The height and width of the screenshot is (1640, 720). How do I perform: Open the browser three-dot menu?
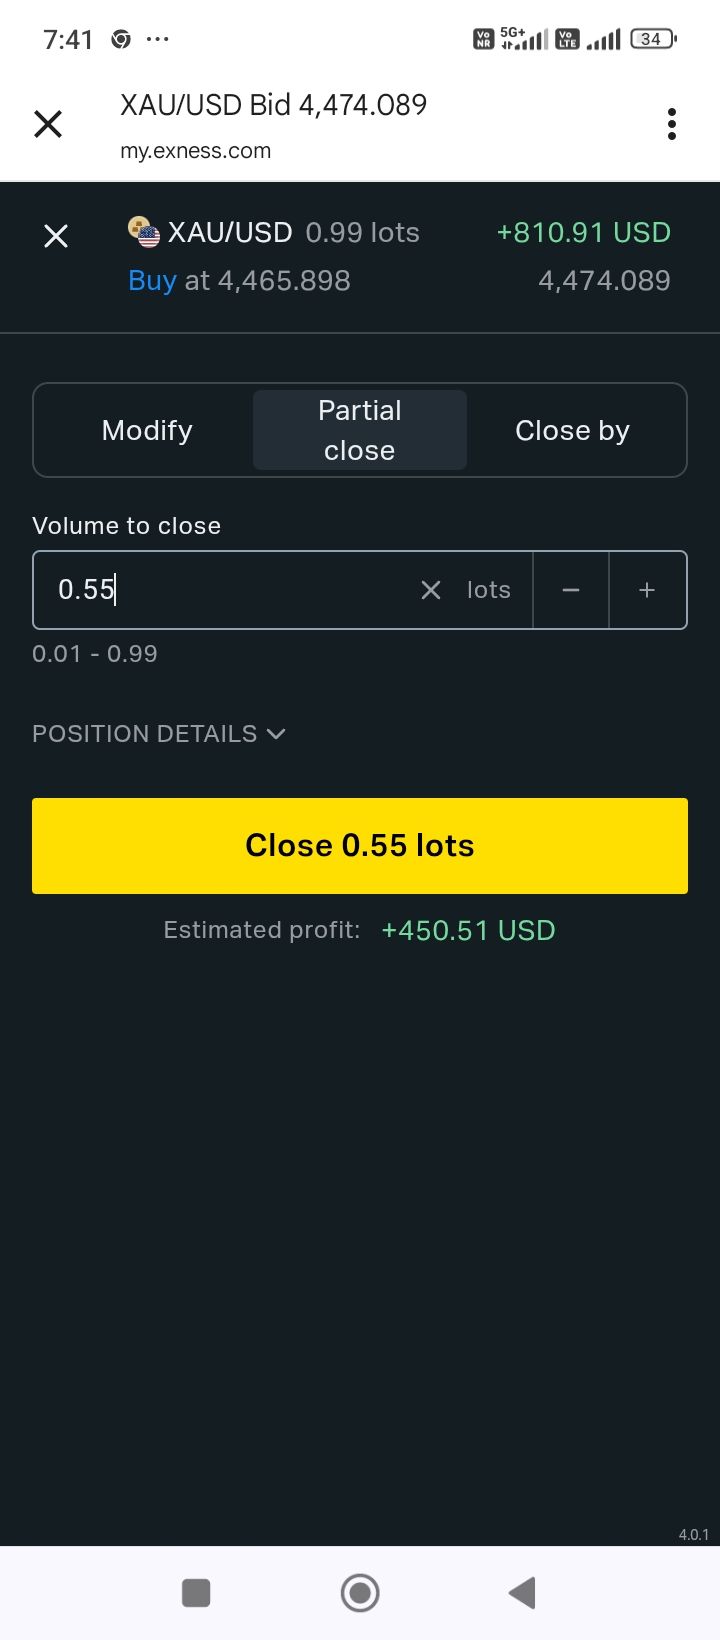coord(672,124)
